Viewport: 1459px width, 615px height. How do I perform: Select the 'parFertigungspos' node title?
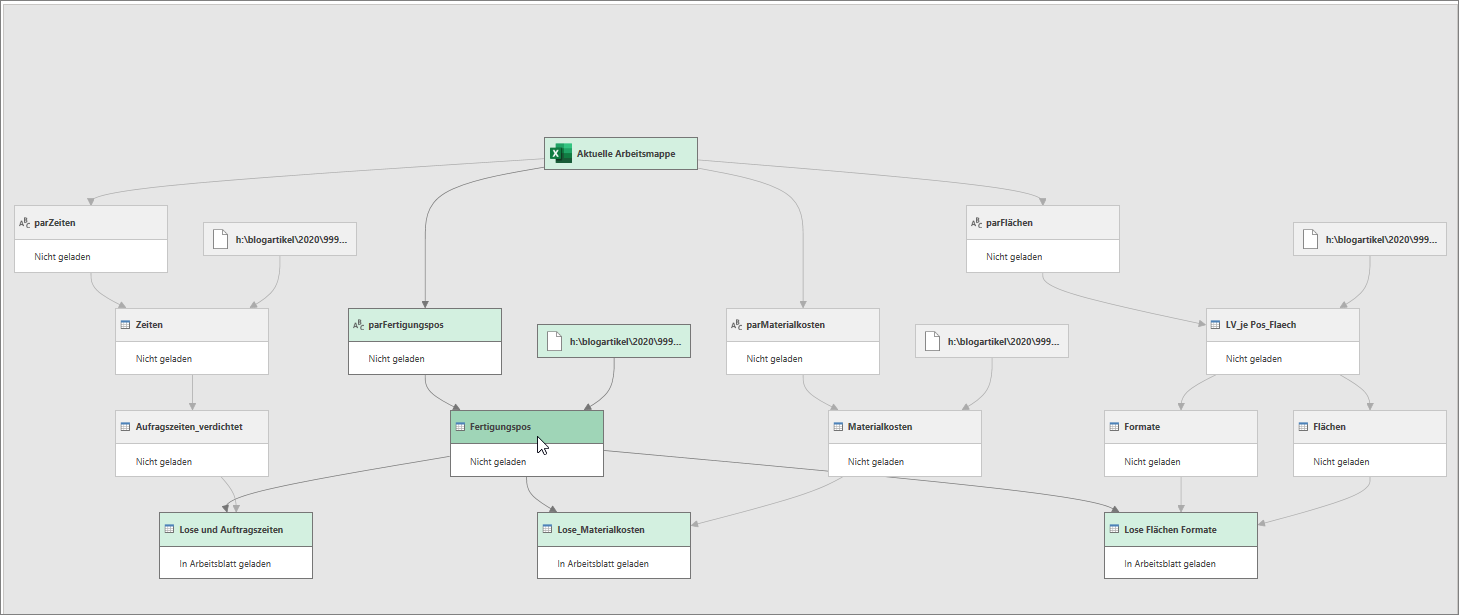click(406, 325)
